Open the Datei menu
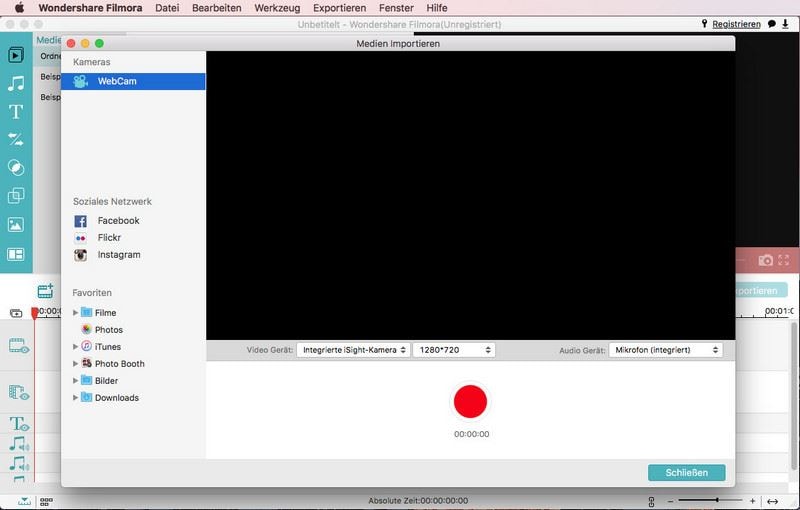The image size is (800, 510). [x=167, y=8]
